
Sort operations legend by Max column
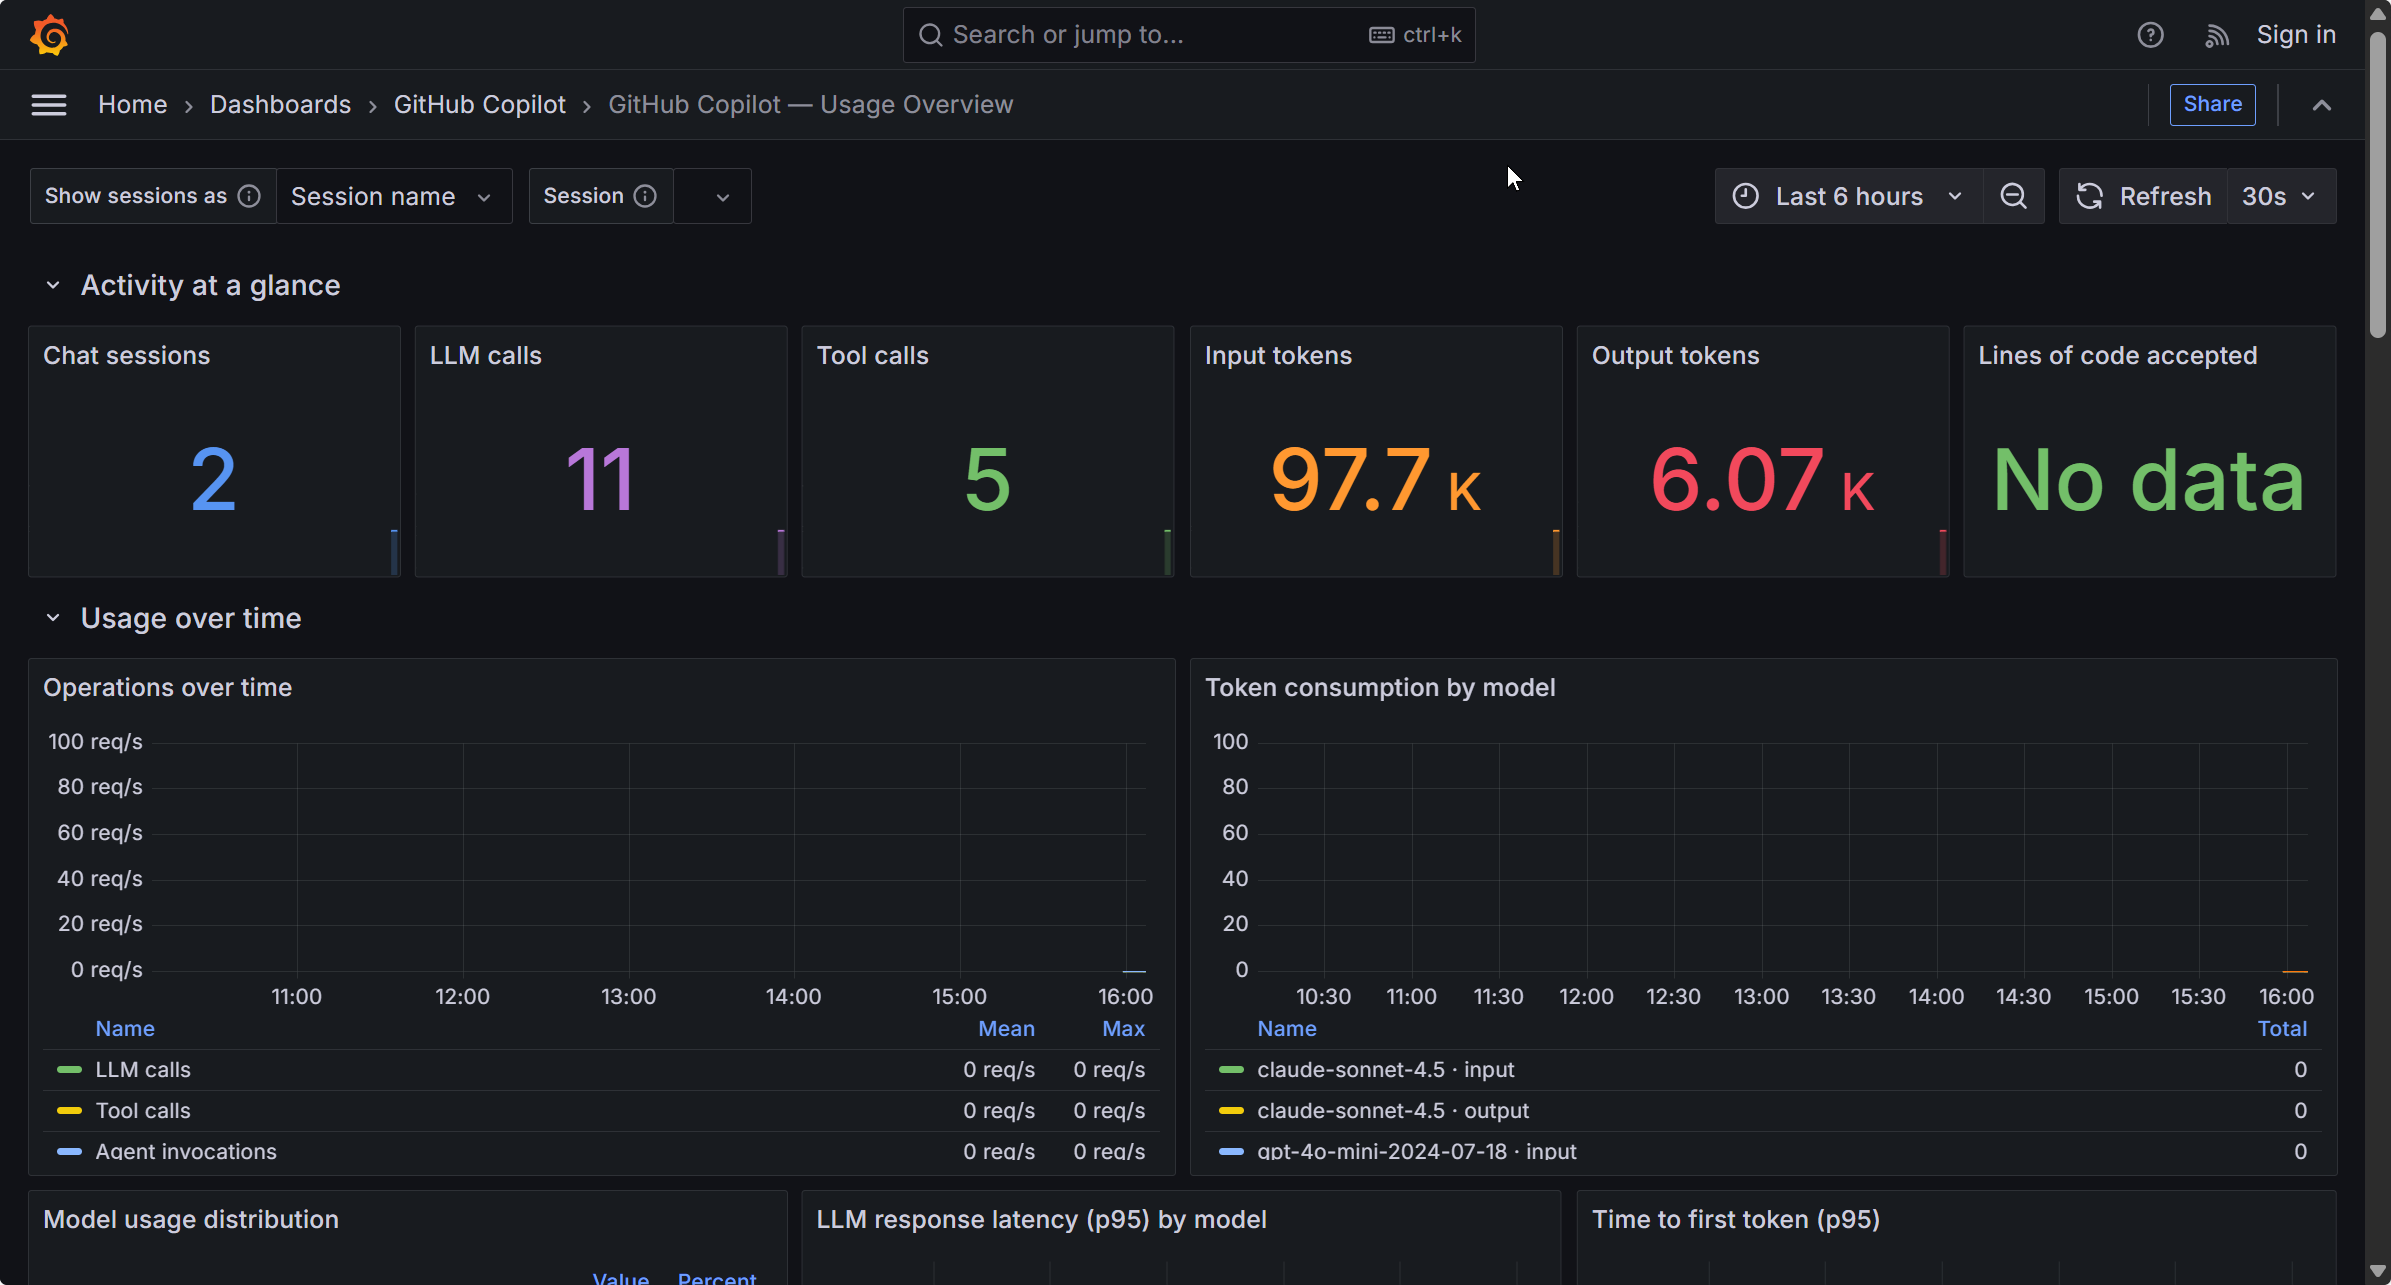tap(1123, 1028)
